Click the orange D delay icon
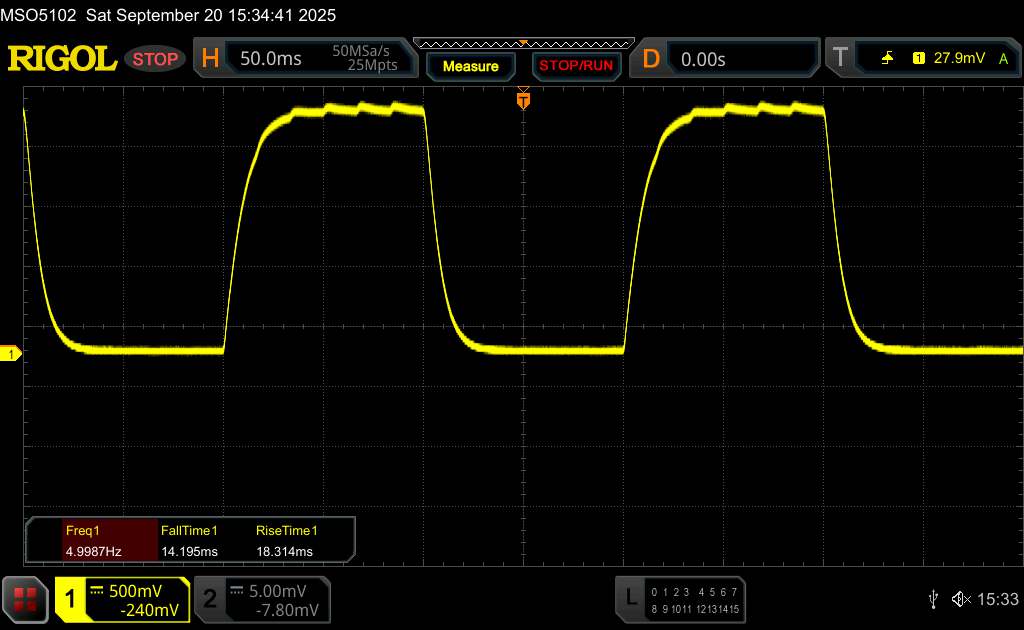 coord(651,59)
